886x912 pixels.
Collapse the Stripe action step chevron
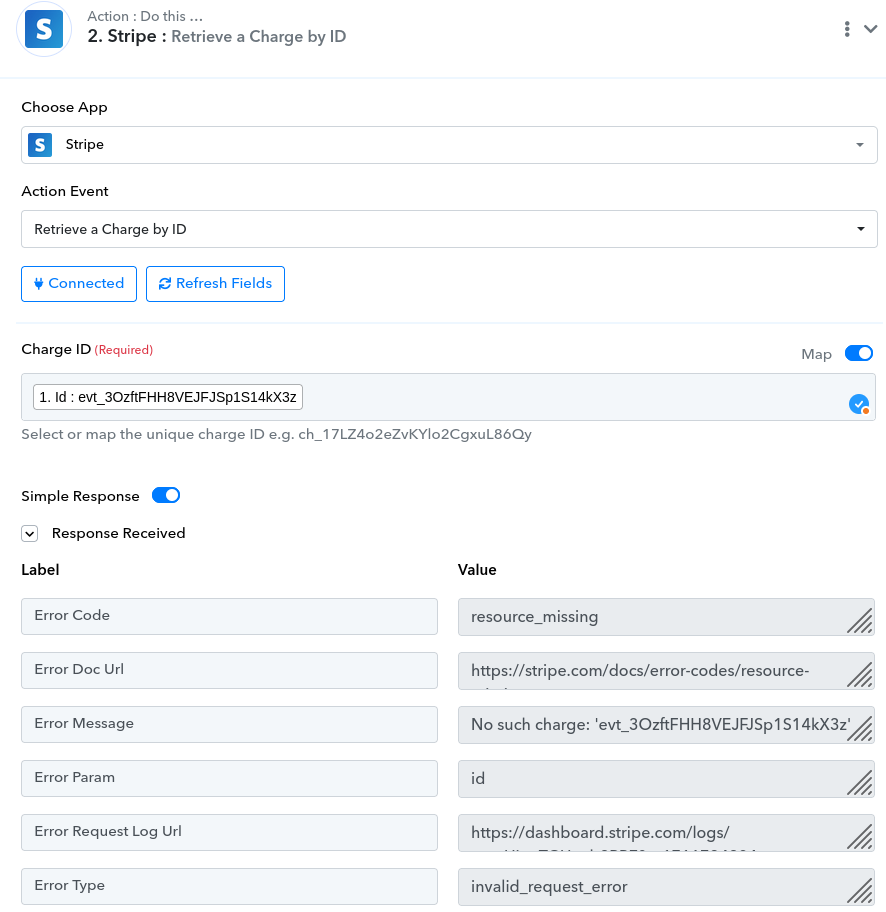(x=870, y=29)
